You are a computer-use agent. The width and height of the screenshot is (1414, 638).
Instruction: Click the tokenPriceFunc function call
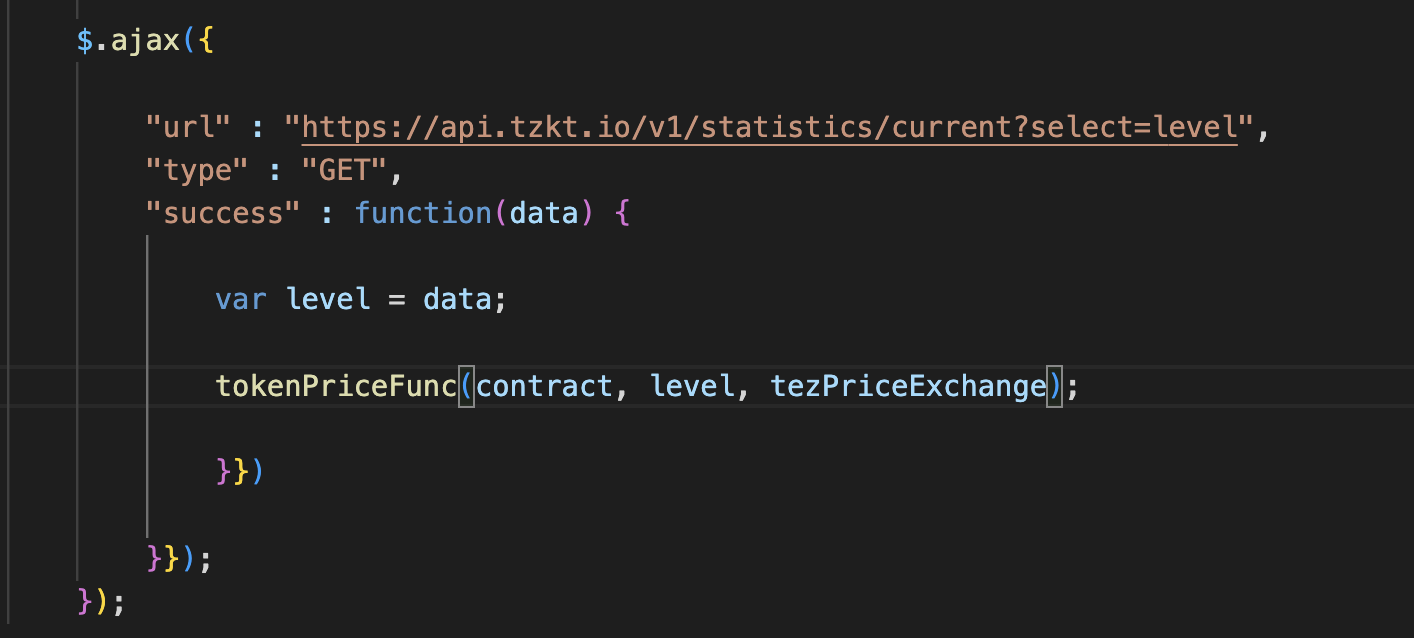click(x=335, y=386)
